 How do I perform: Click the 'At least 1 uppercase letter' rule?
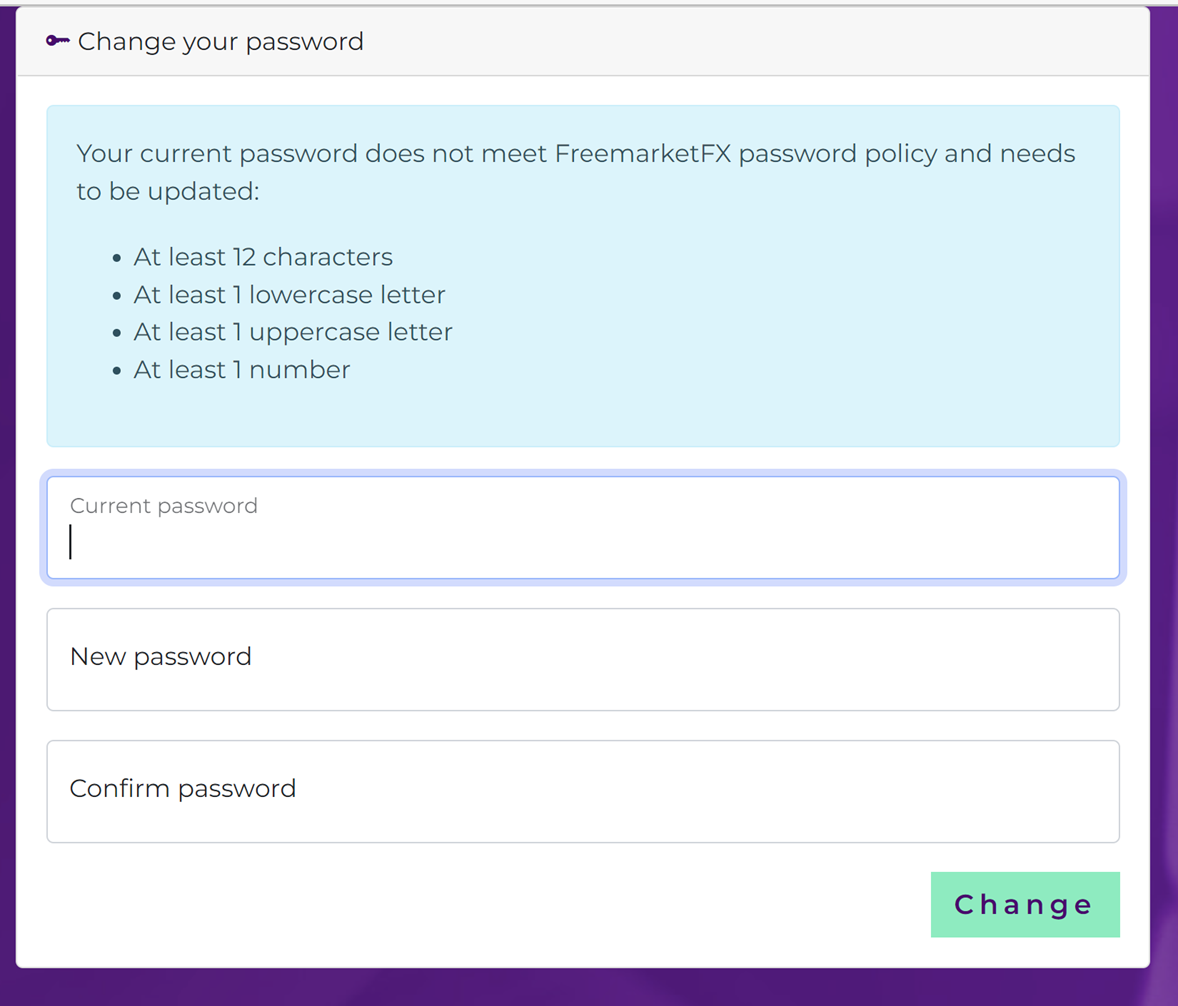[293, 332]
